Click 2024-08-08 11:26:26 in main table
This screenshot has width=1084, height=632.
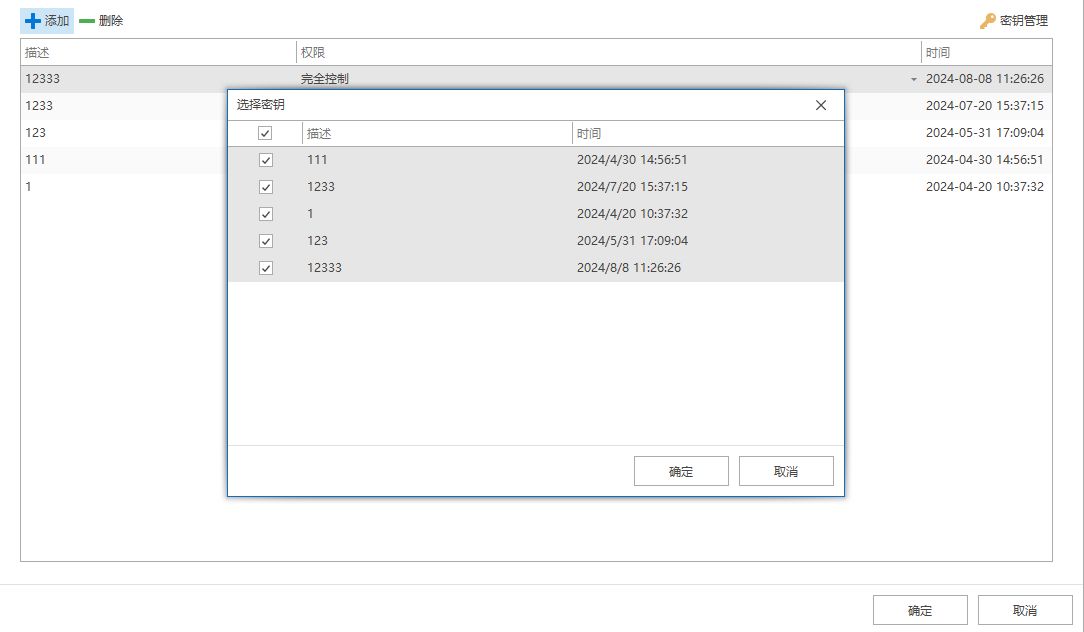click(984, 79)
